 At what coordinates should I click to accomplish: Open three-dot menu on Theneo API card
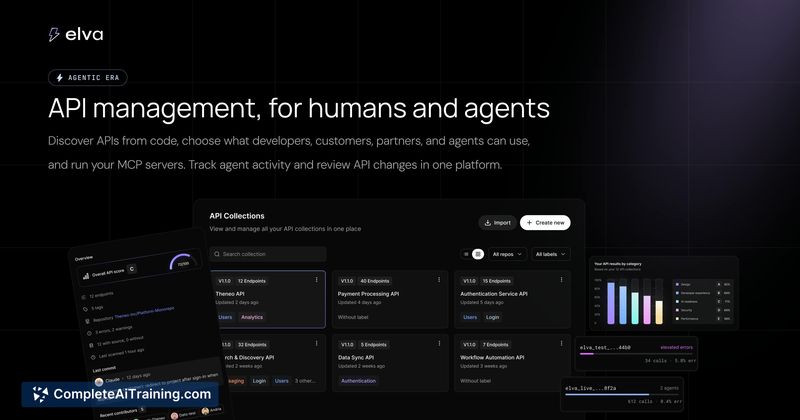[316, 280]
